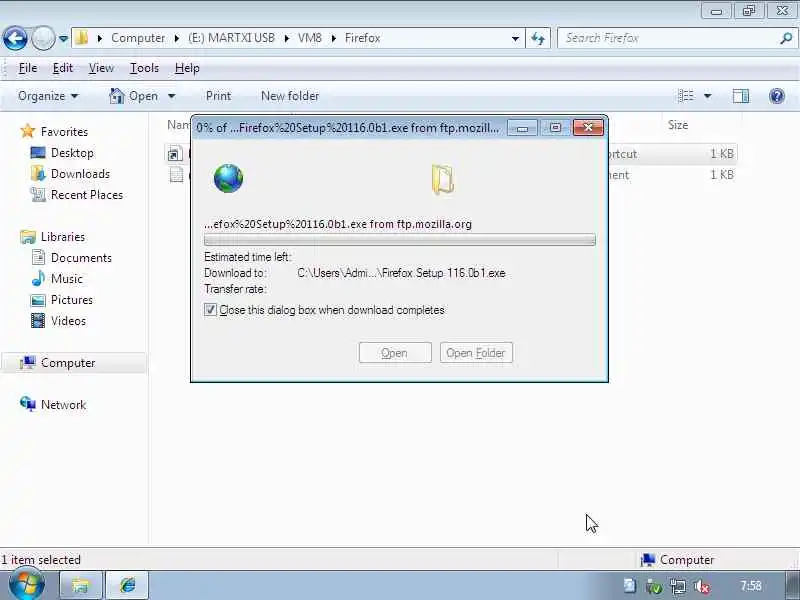
Task: Click the Open toolbar button
Action: pos(134,96)
